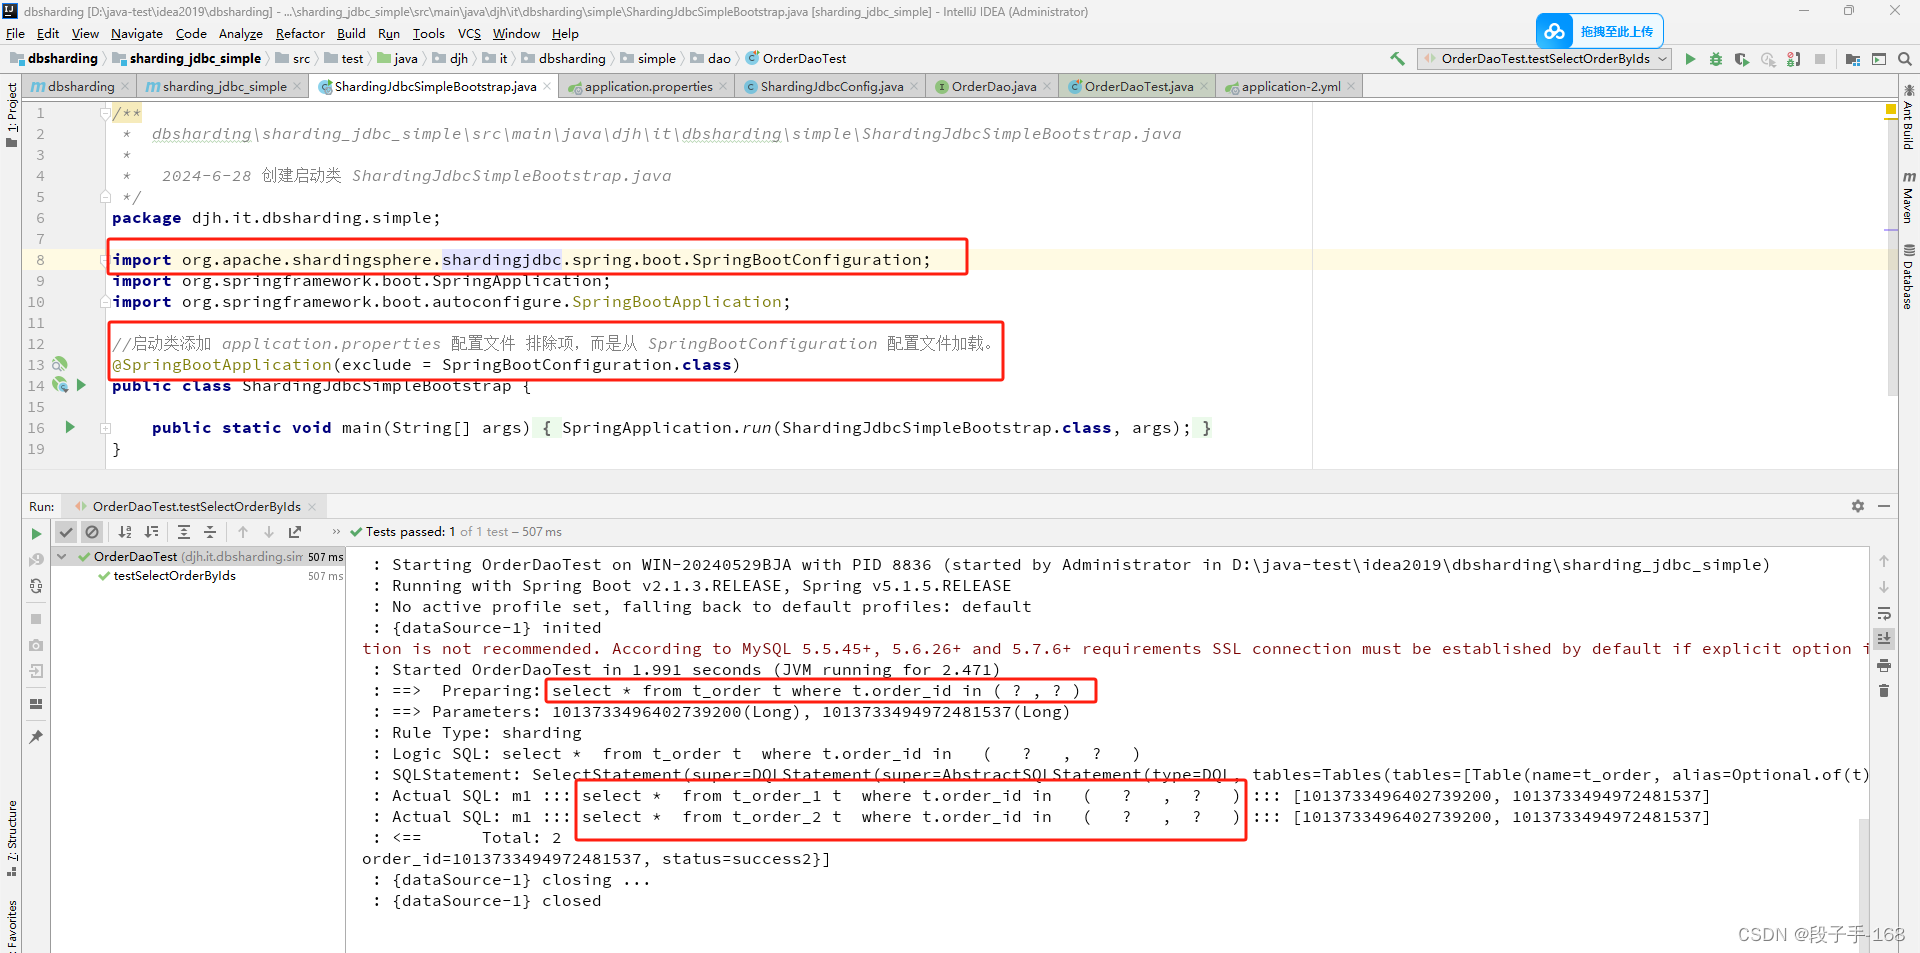1920x953 pixels.
Task: Open the sharding_jdbc_simple pom tab
Action: [x=224, y=87]
